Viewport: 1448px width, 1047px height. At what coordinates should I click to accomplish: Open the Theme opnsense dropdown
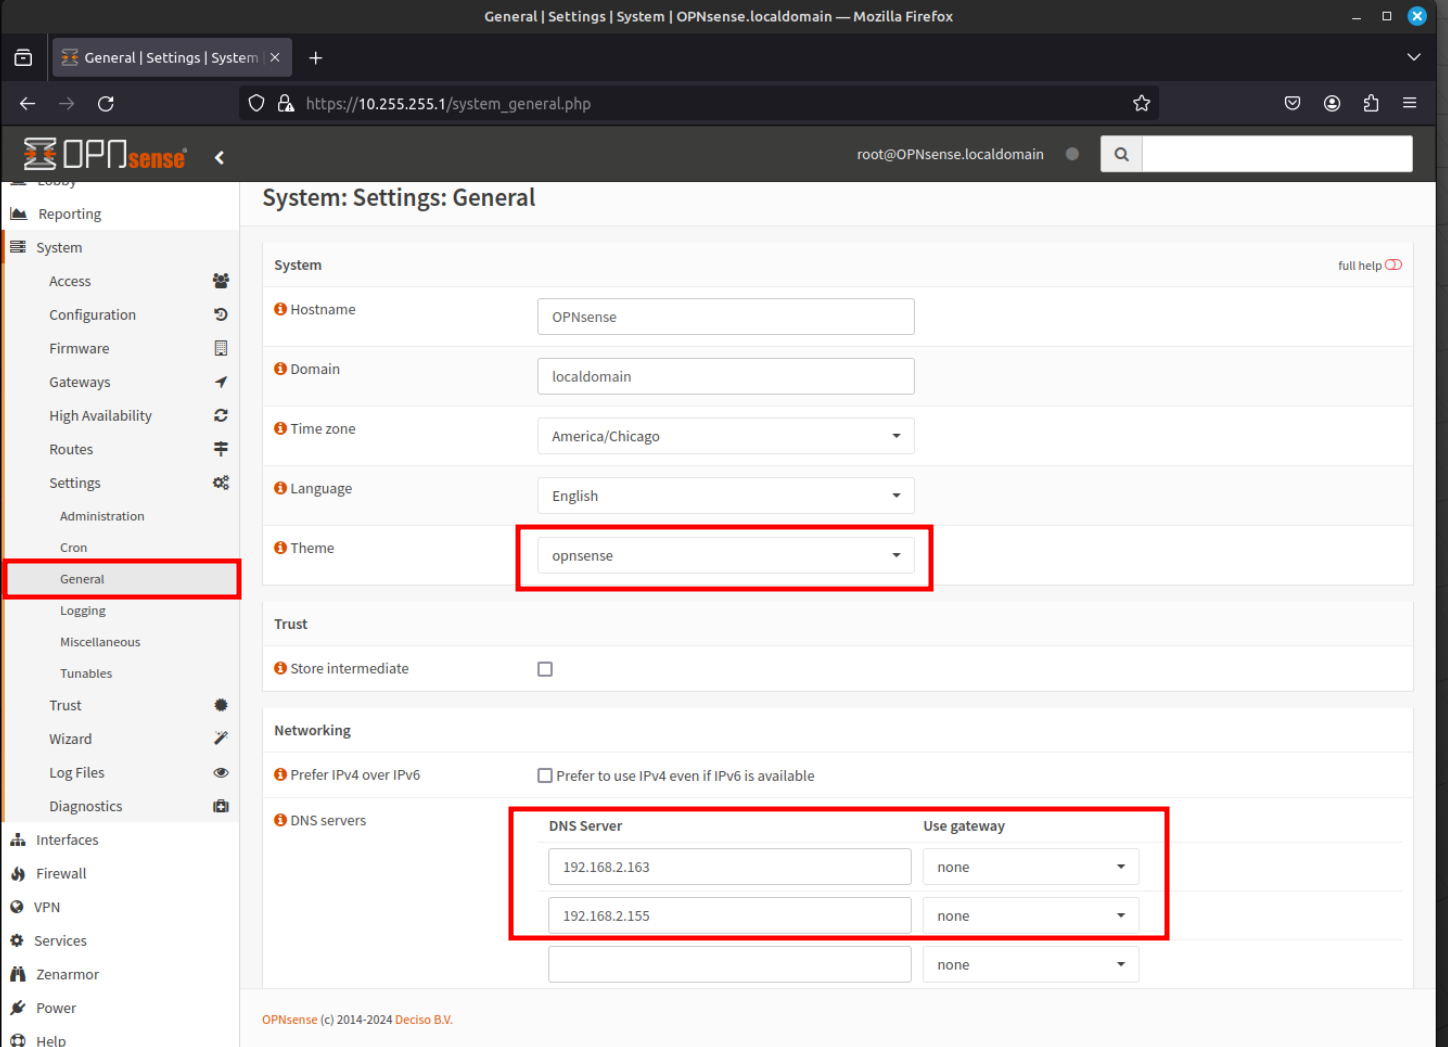[x=726, y=556]
